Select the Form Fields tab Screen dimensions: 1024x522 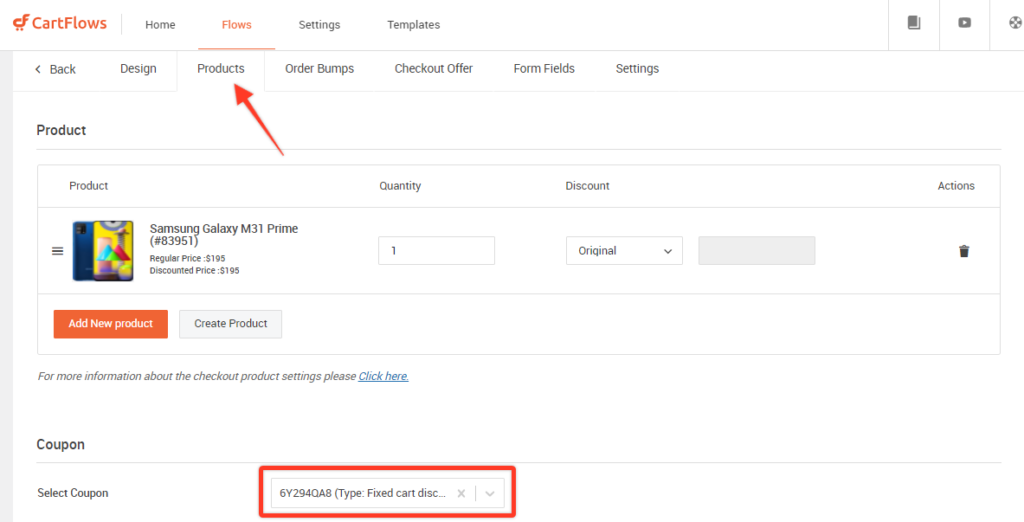point(544,69)
